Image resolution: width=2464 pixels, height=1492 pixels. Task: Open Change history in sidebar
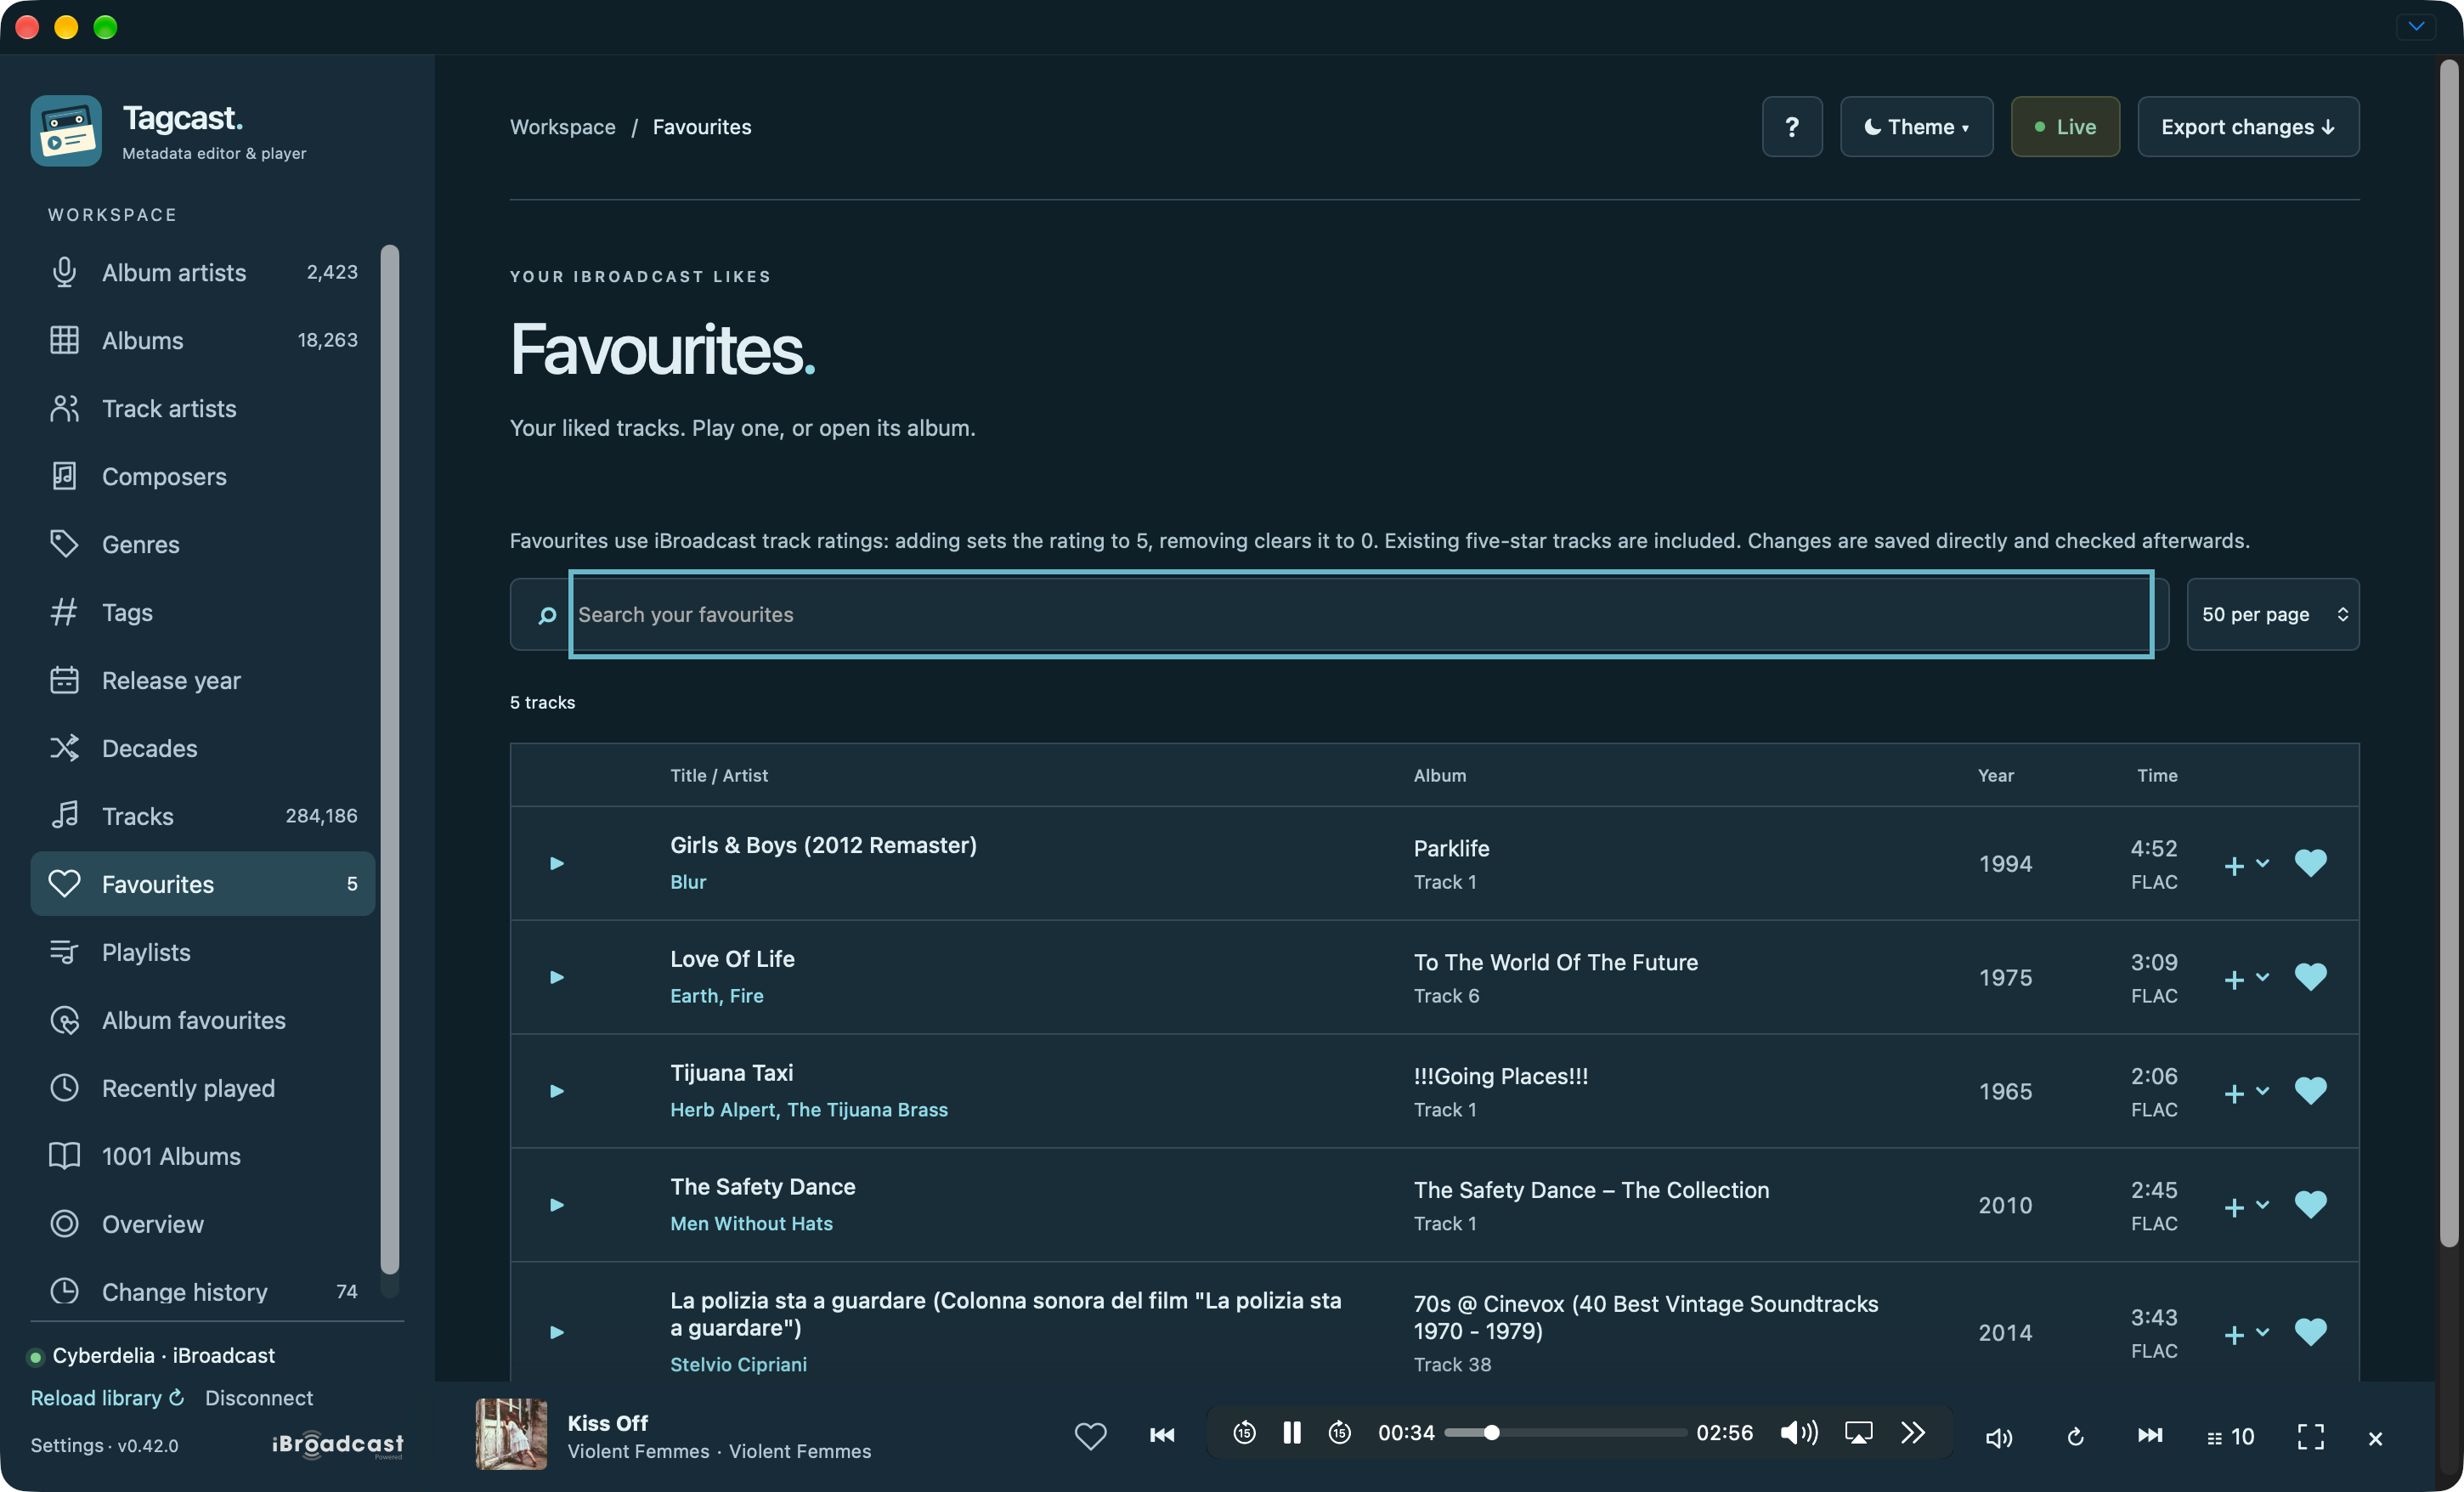[203, 1292]
